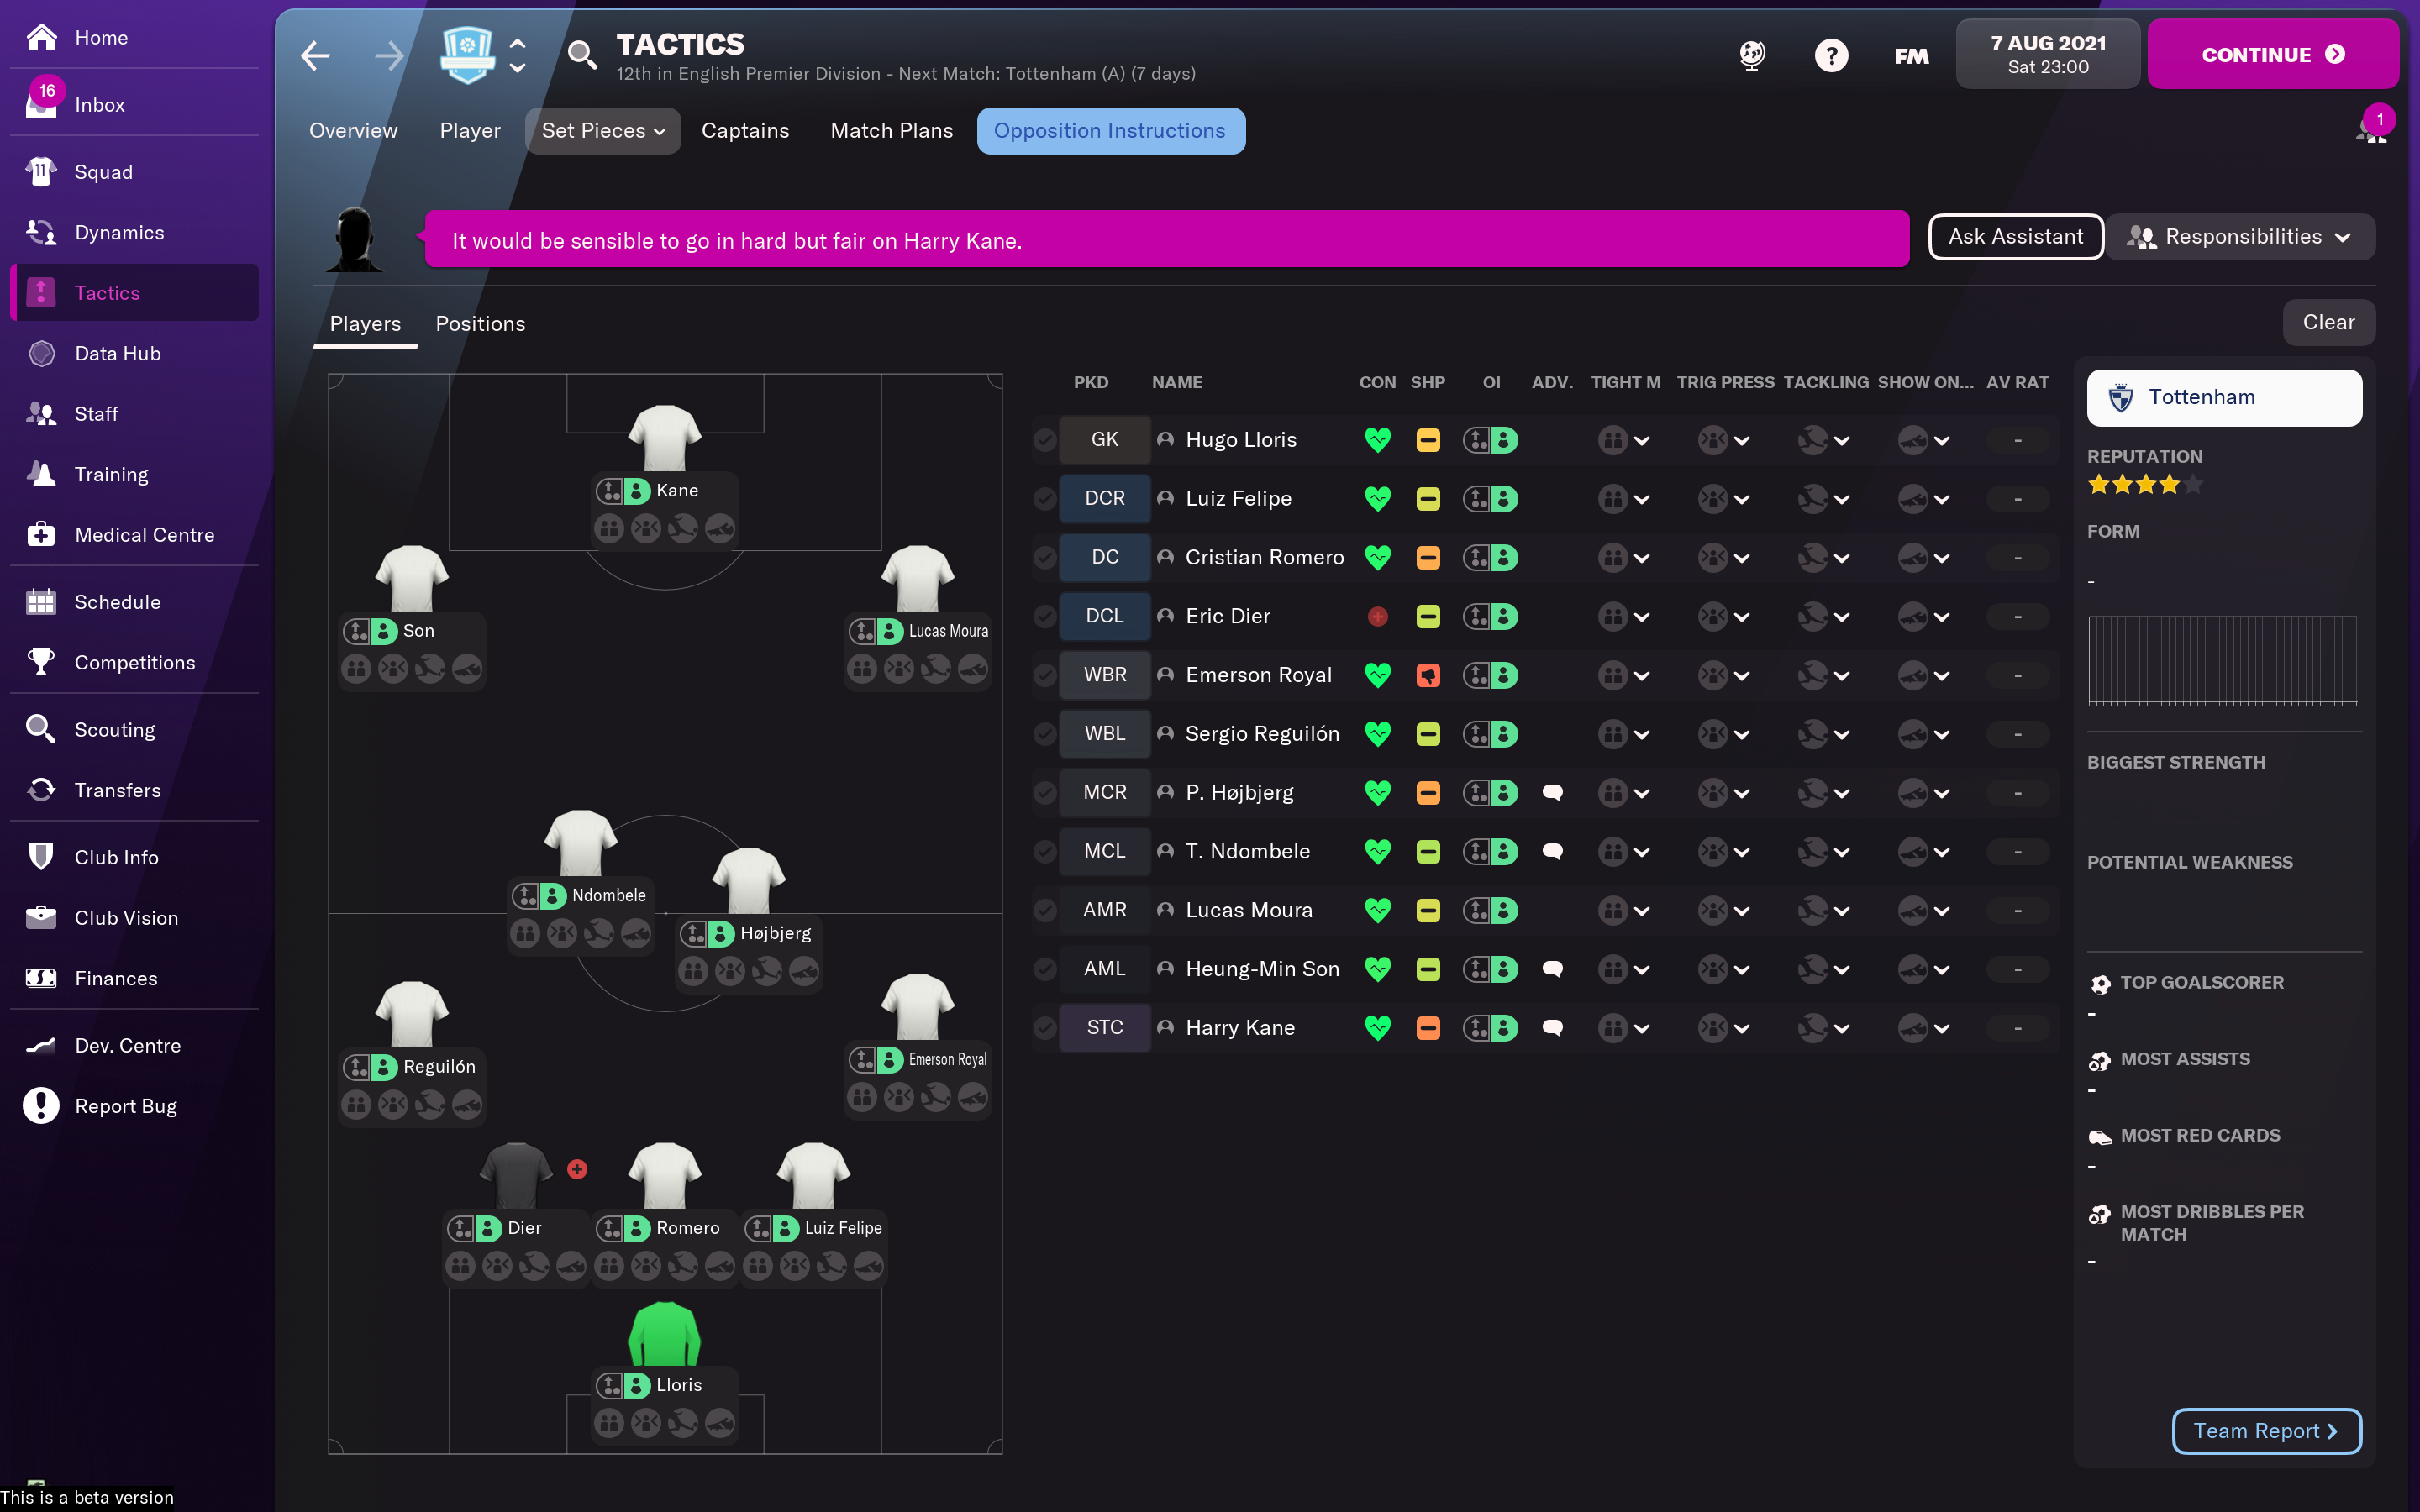Toggle condition icon for Eric Dier row
This screenshot has height=1512, width=2420.
1376,617
